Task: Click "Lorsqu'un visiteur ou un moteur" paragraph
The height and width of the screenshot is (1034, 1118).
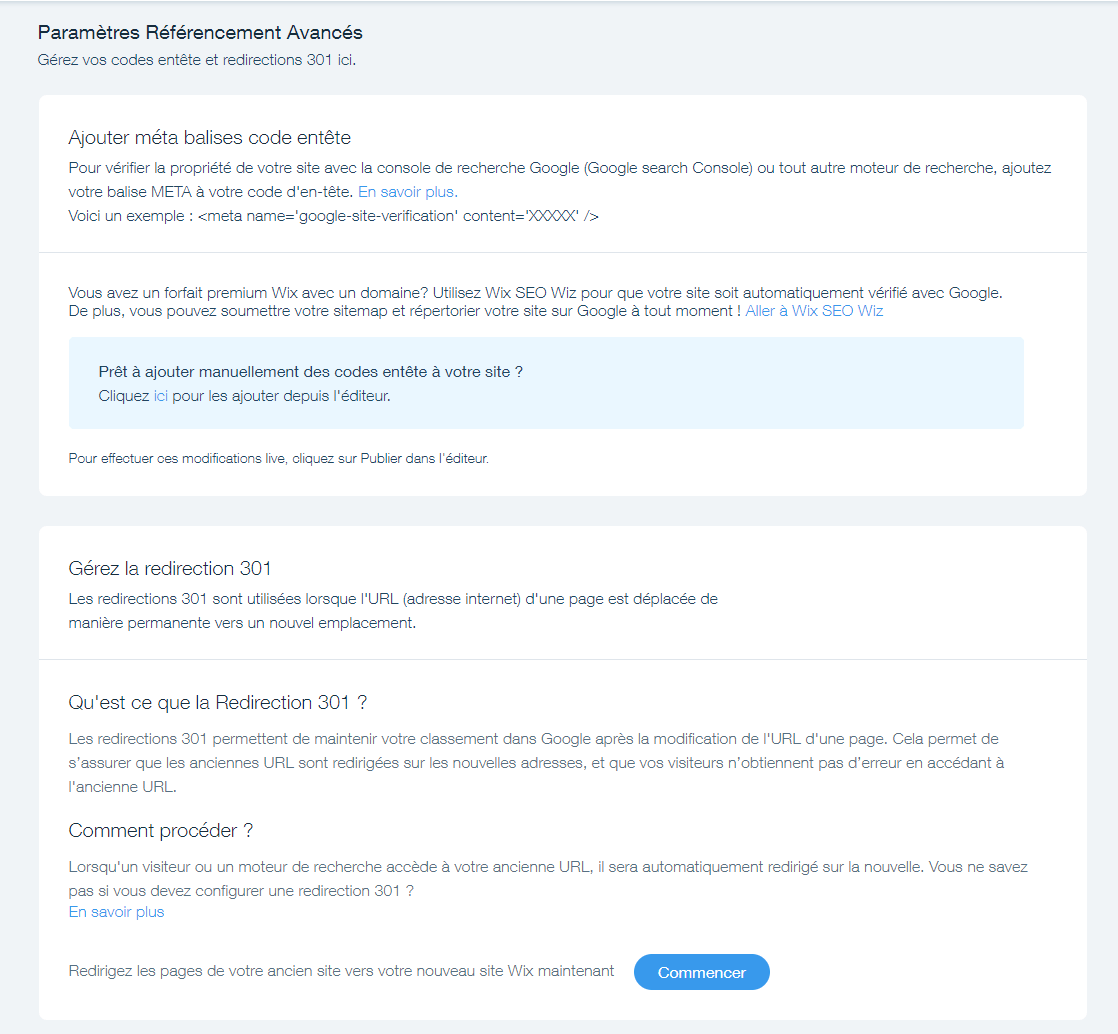Action: point(548,879)
